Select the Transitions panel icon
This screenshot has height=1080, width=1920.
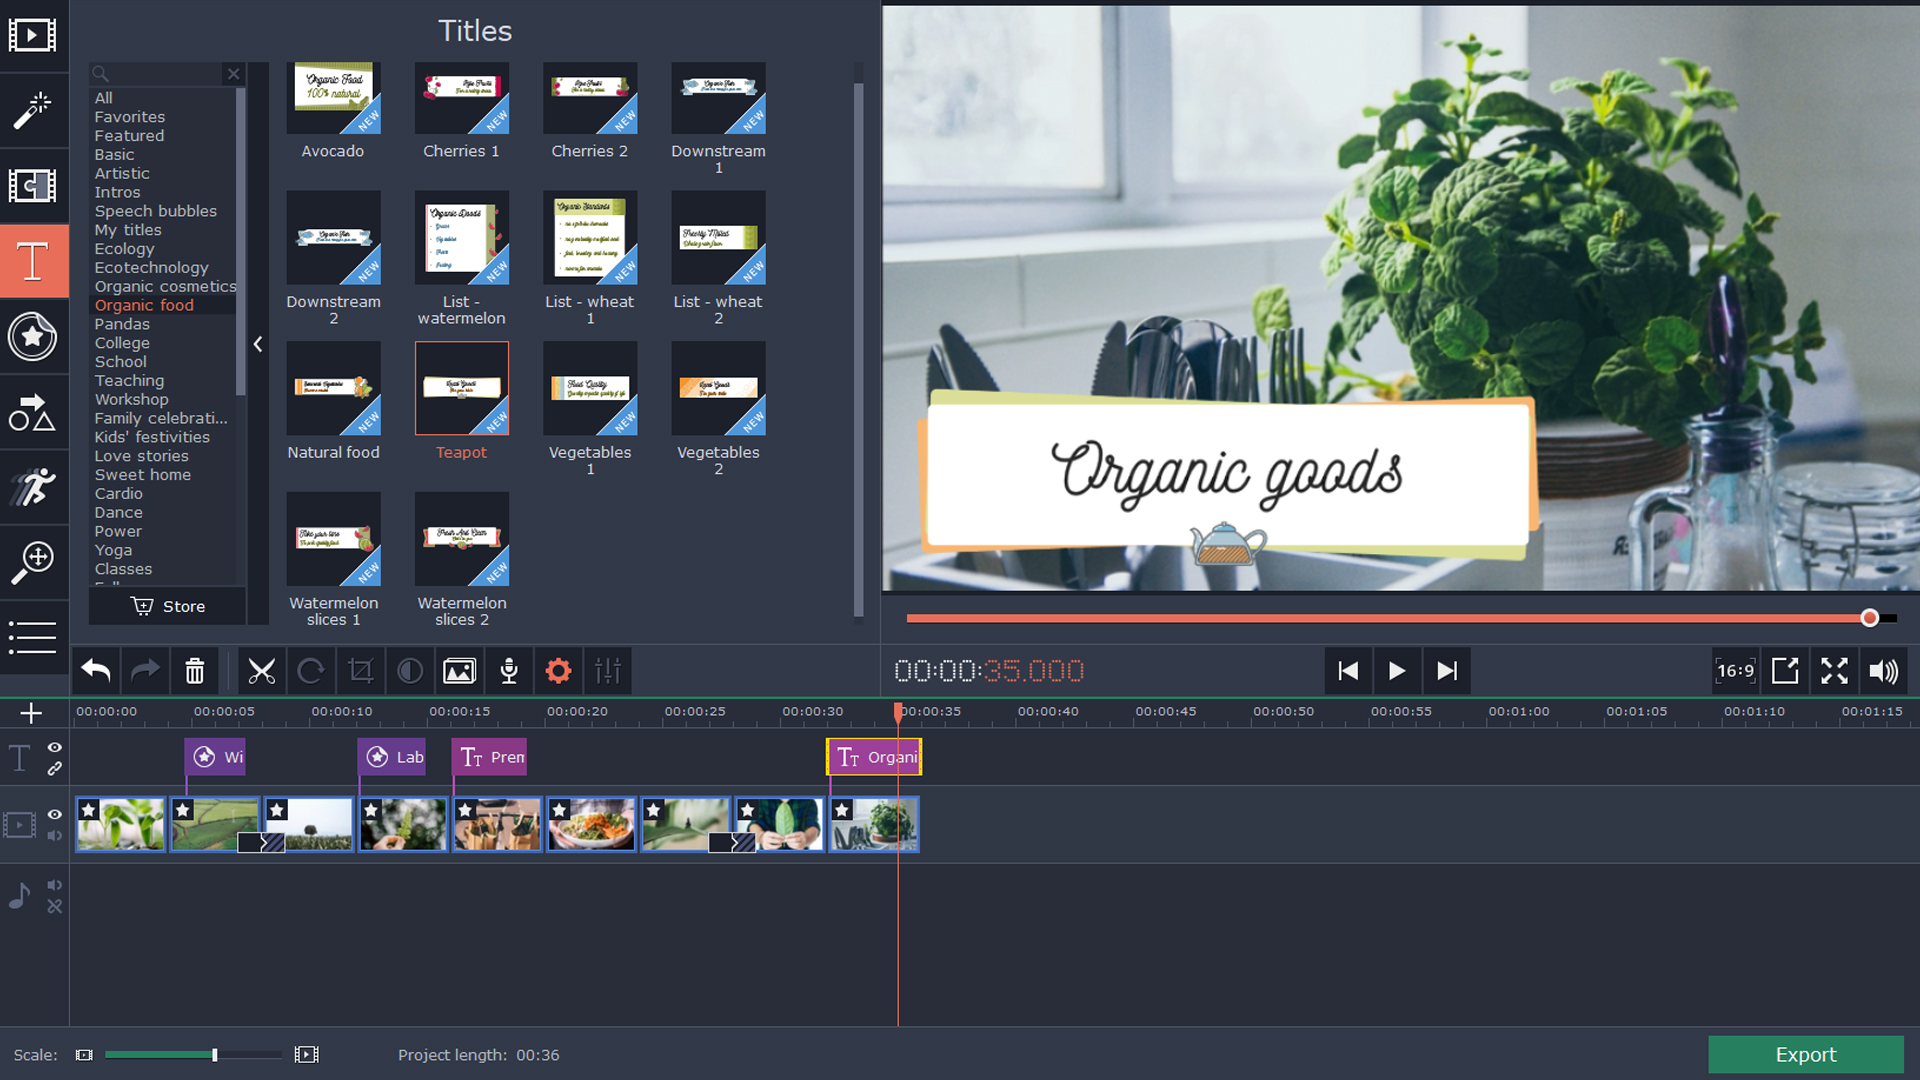[33, 186]
